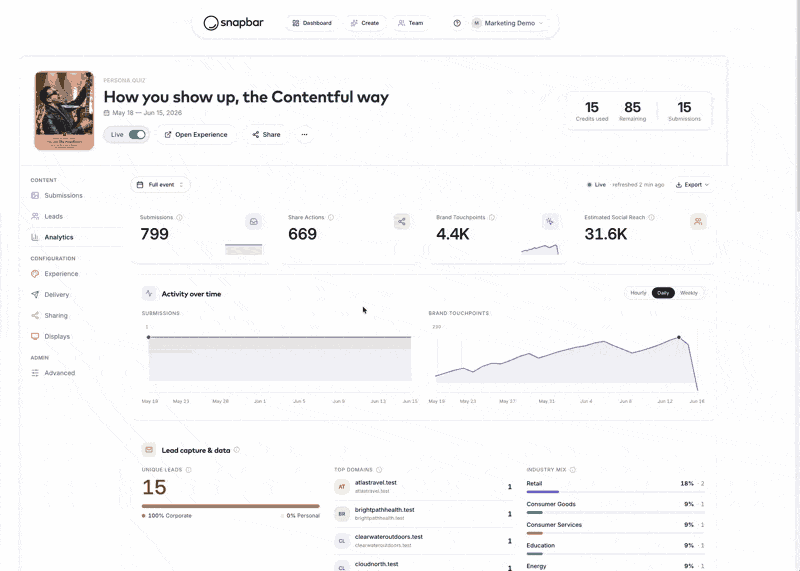Click the Submissions chart data point
Screen dimensions: 800x571
tap(148, 337)
